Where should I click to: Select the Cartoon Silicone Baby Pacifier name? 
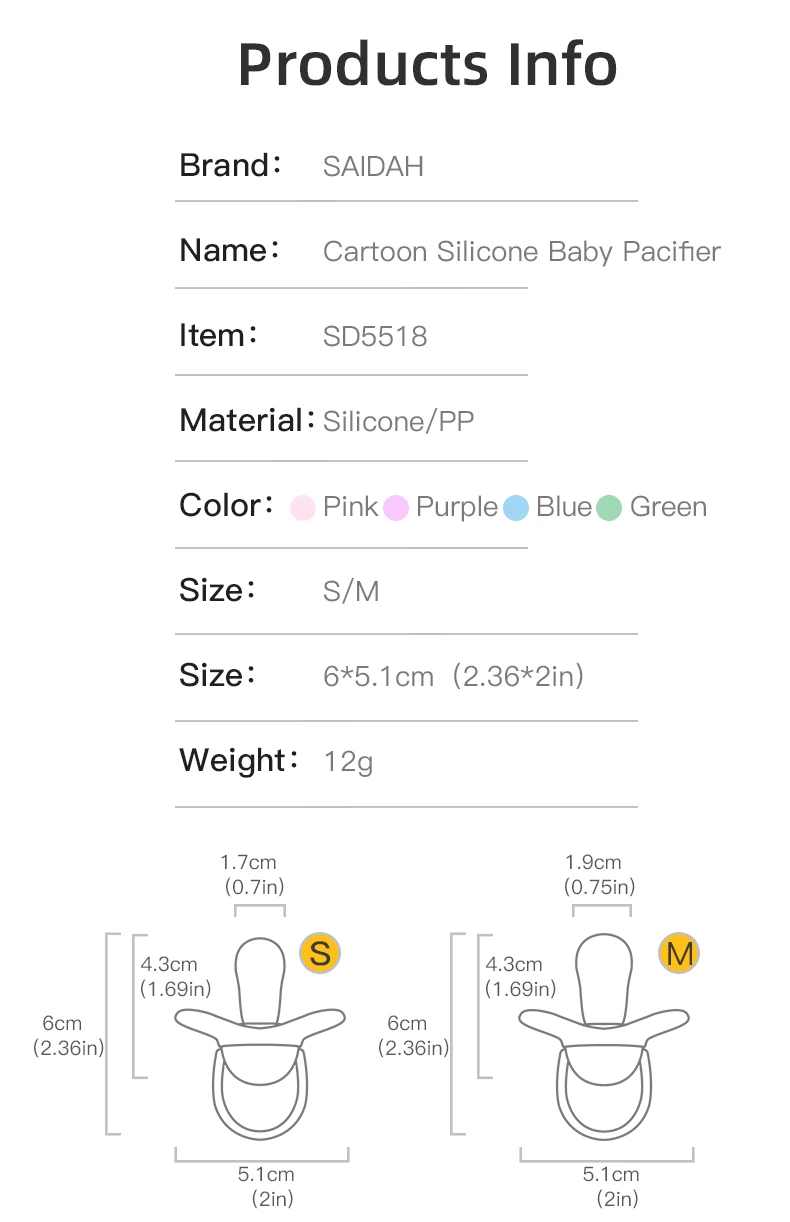coord(521,251)
